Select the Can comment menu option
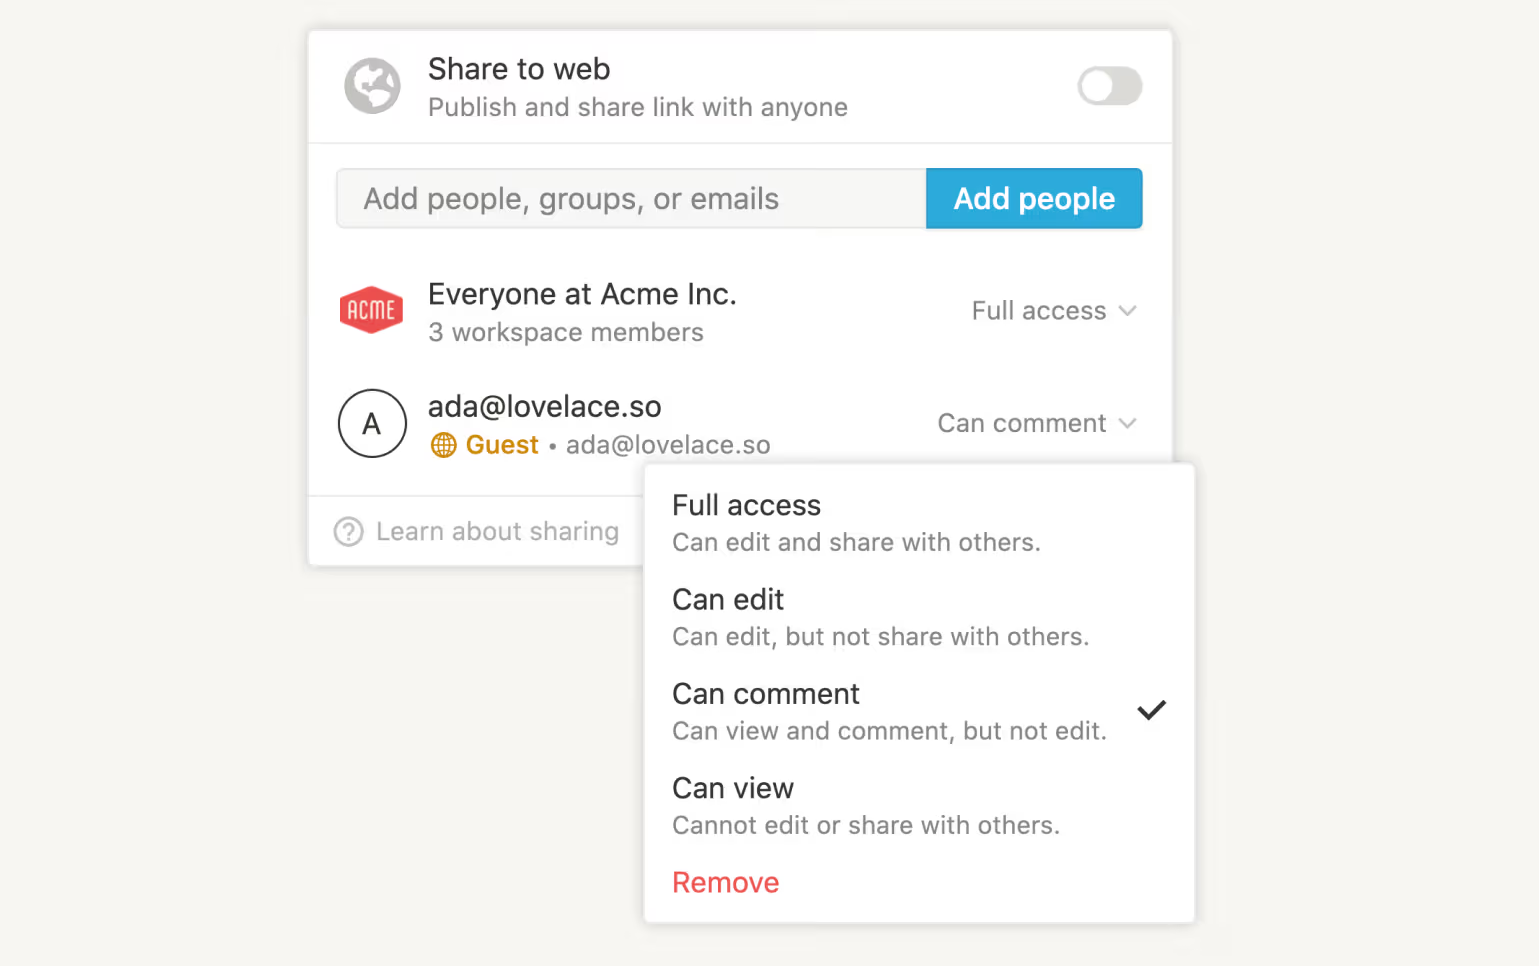This screenshot has width=1539, height=966. [766, 694]
